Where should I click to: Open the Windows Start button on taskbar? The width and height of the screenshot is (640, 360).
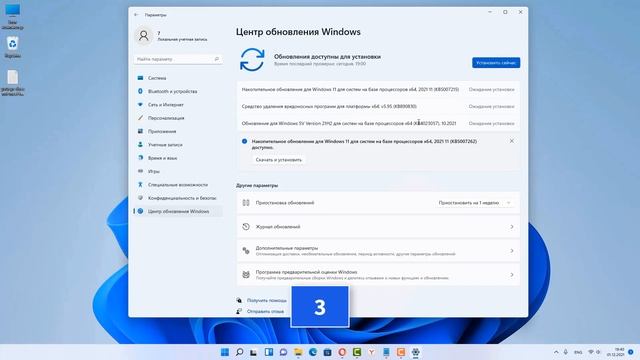(x=224, y=352)
